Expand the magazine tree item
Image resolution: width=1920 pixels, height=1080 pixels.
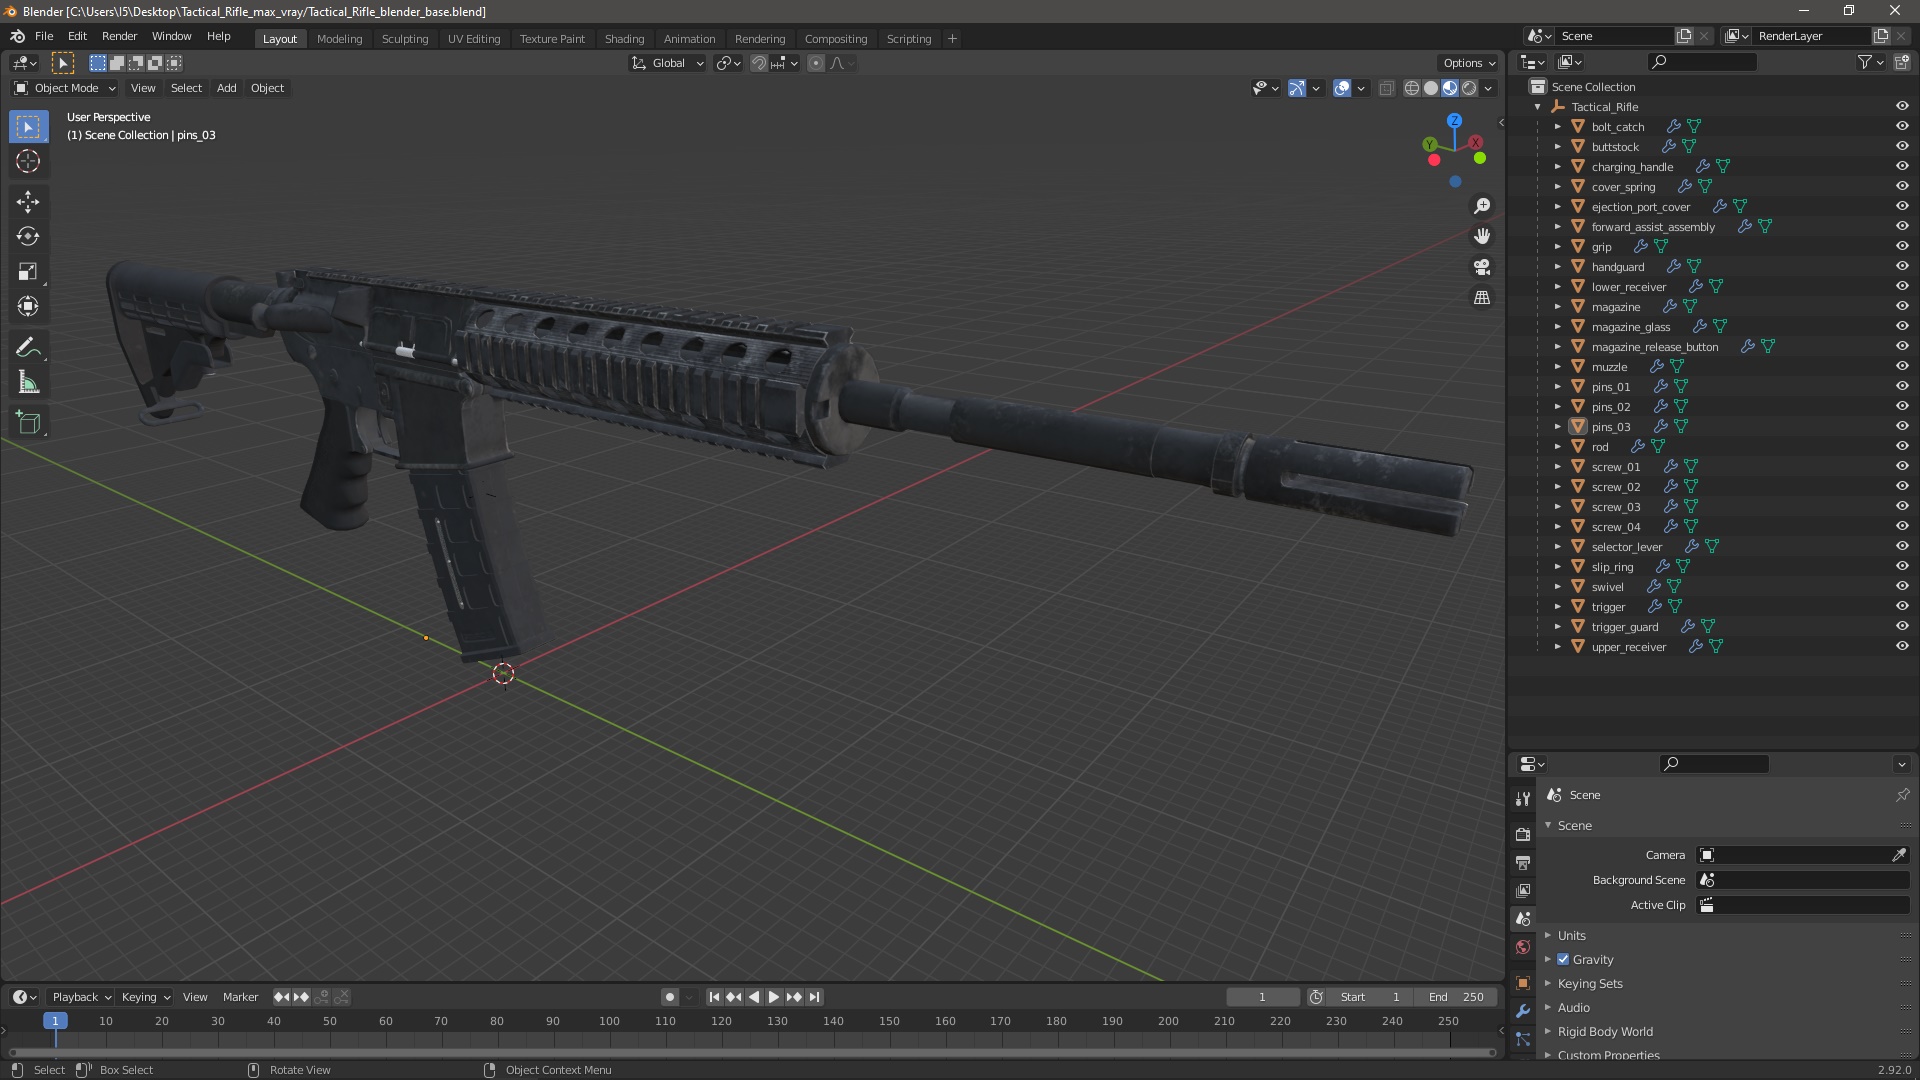coord(1557,306)
